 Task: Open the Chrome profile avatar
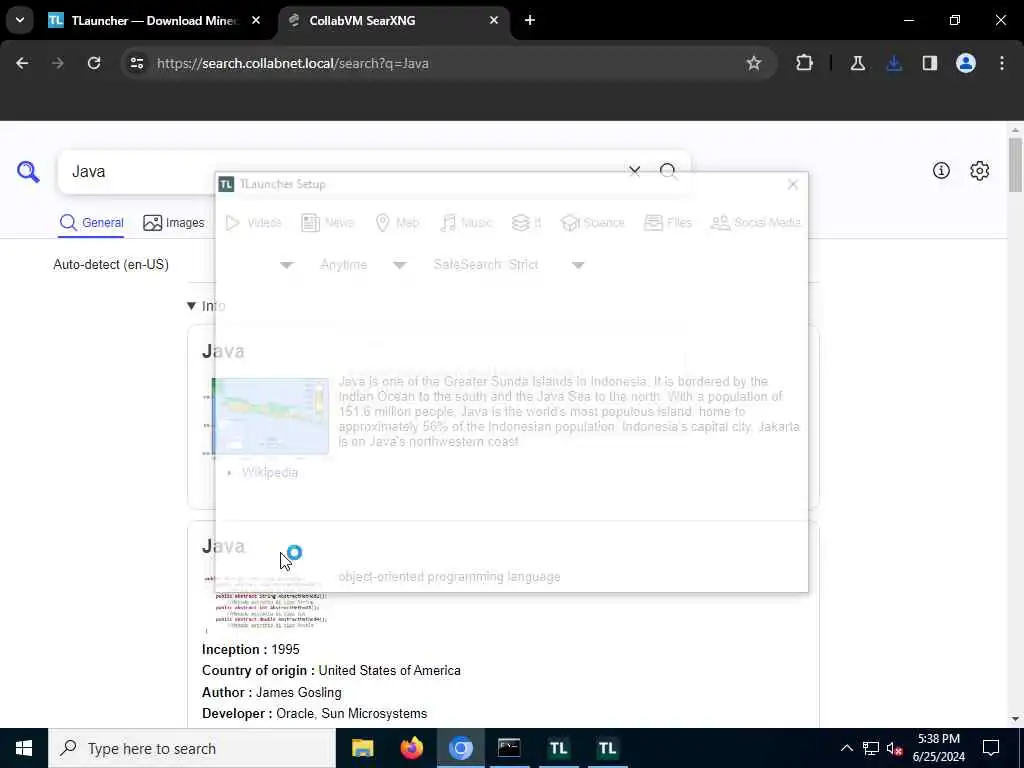point(965,63)
